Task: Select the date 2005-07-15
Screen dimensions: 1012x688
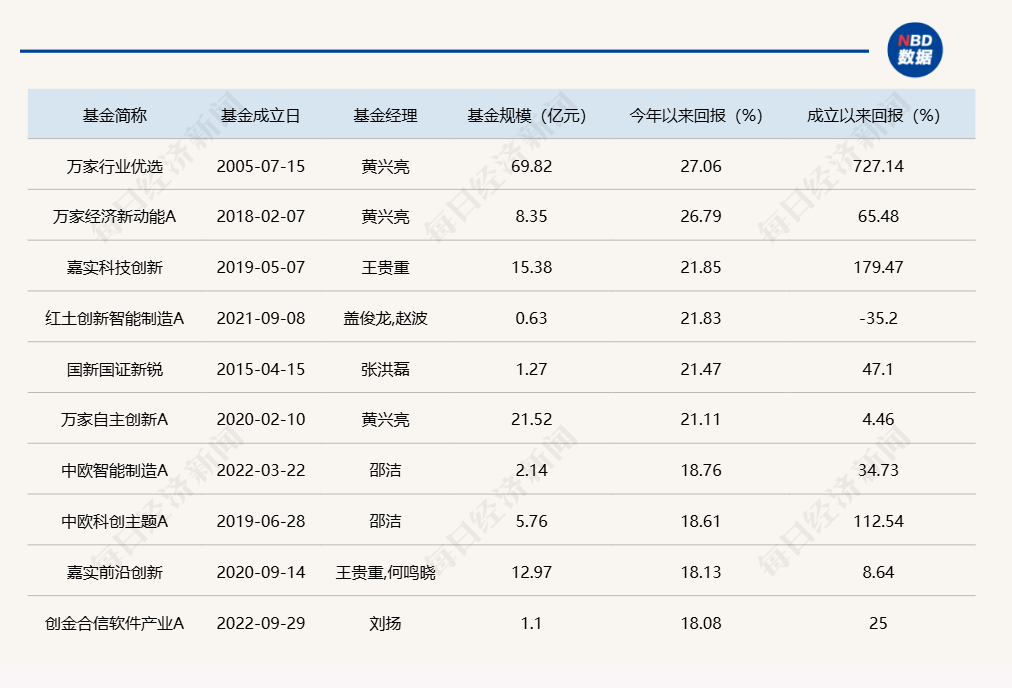Action: pos(261,167)
